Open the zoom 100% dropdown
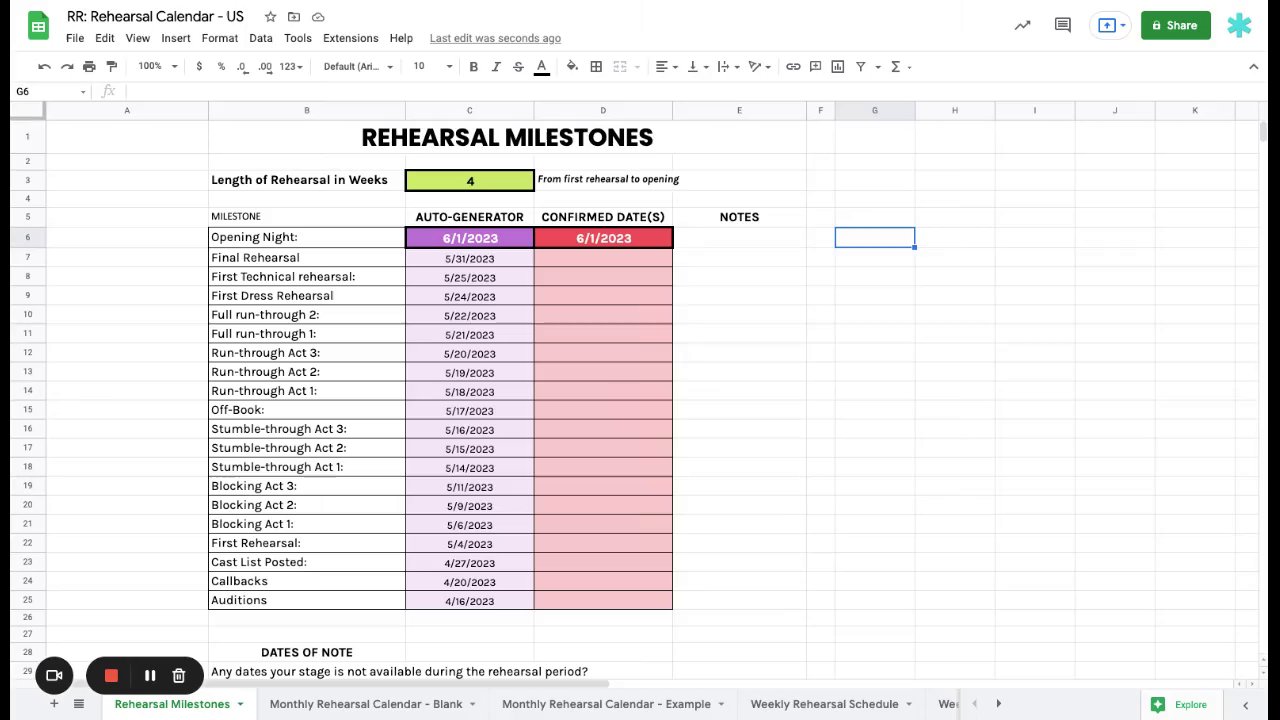Viewport: 1280px width, 720px height. point(158,67)
